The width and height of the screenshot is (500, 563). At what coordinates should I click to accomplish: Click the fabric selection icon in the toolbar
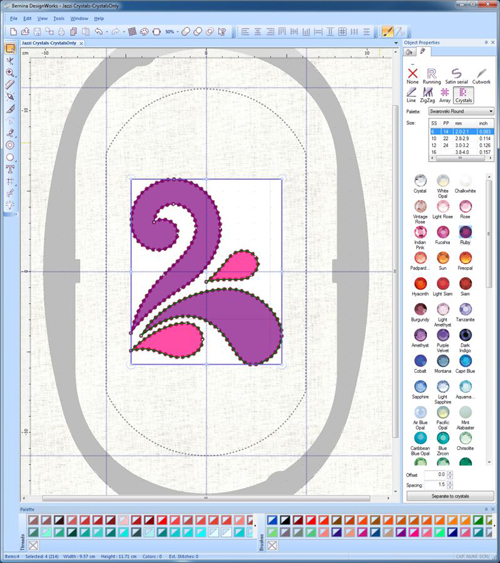point(132,32)
